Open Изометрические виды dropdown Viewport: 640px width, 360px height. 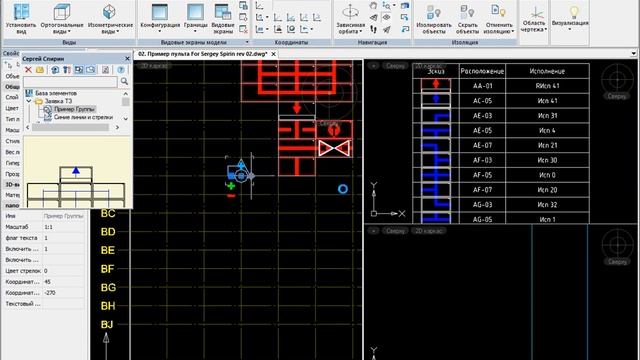point(111,28)
